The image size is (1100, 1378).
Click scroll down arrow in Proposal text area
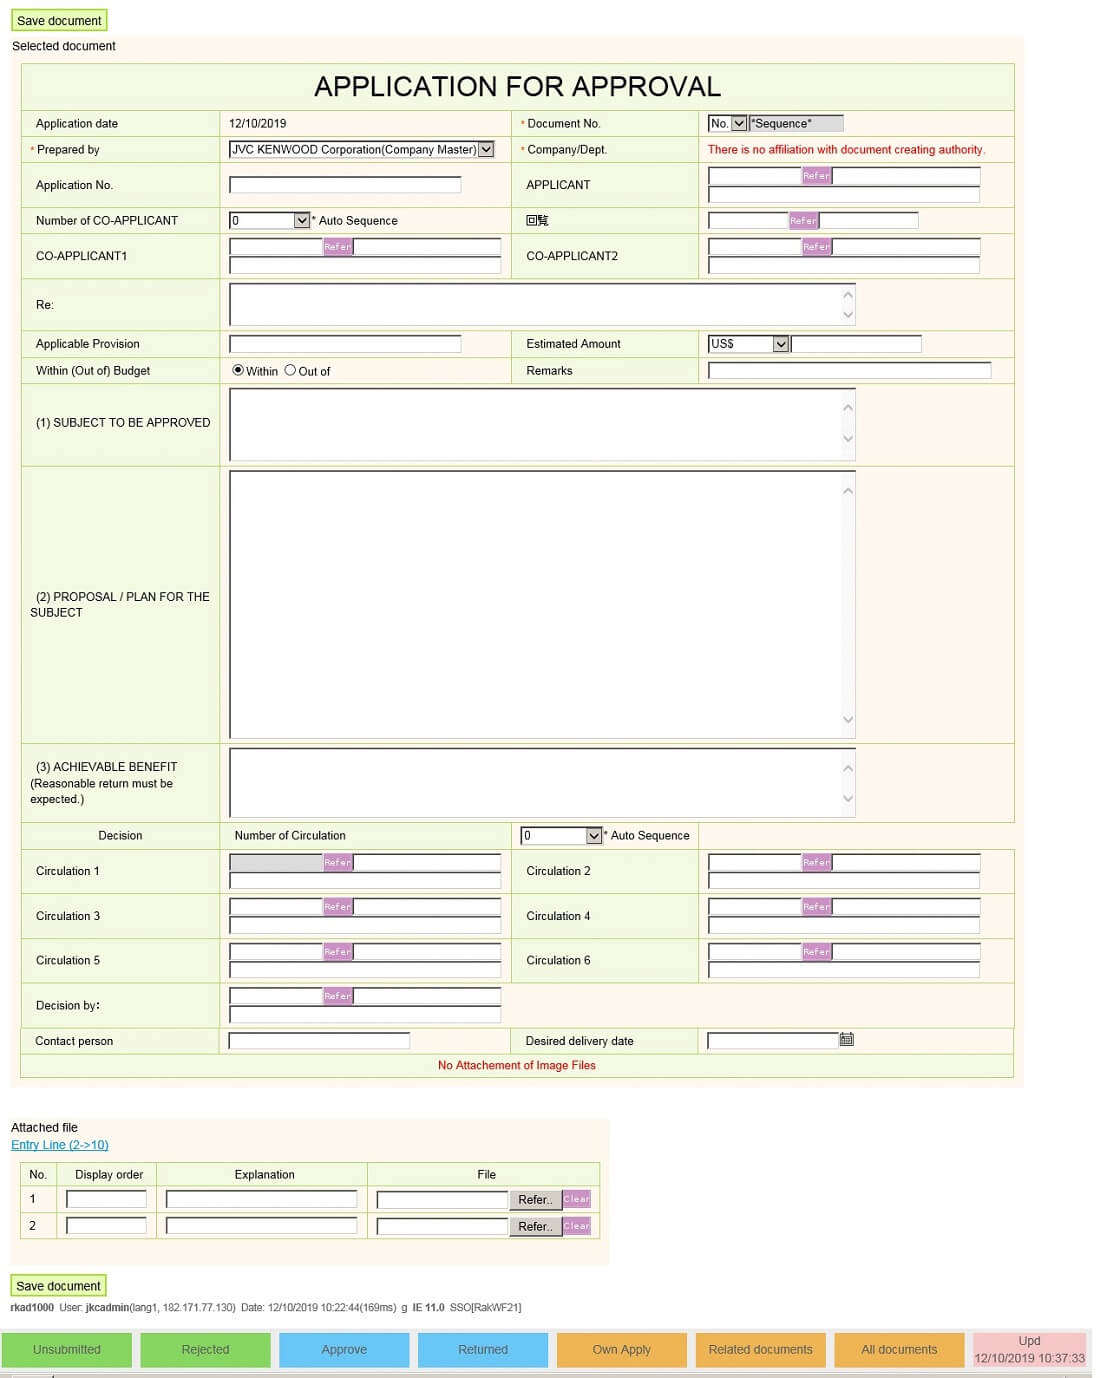point(848,720)
